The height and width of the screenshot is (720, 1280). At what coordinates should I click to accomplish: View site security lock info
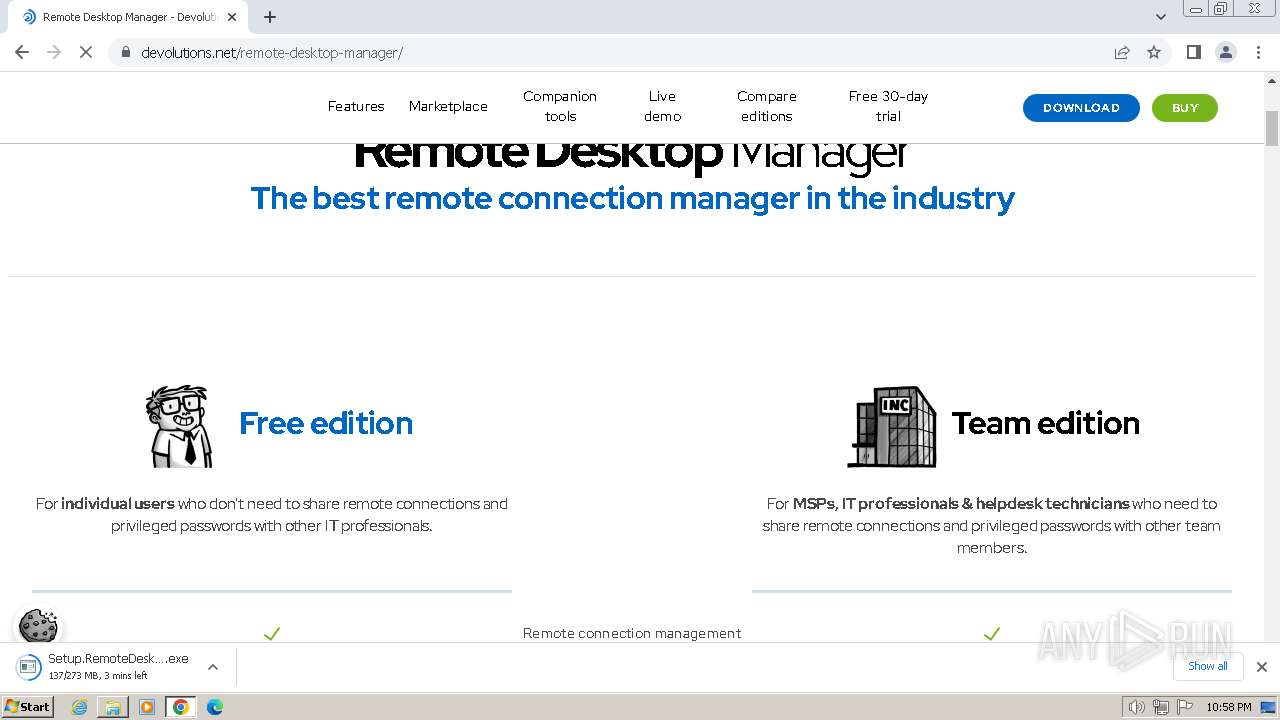[126, 52]
